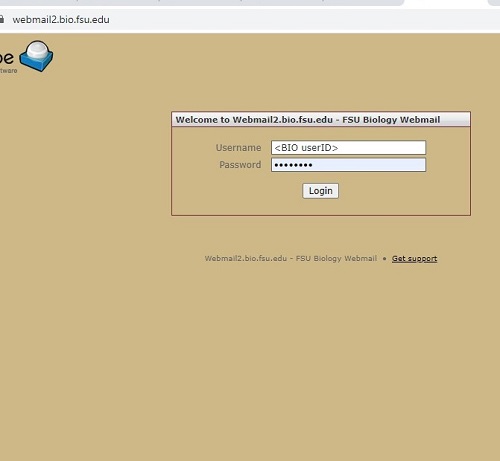This screenshot has width=500, height=461.
Task: Click the Welcome to Webmail2.bio.fsu.edu title bar
Action: pos(321,119)
